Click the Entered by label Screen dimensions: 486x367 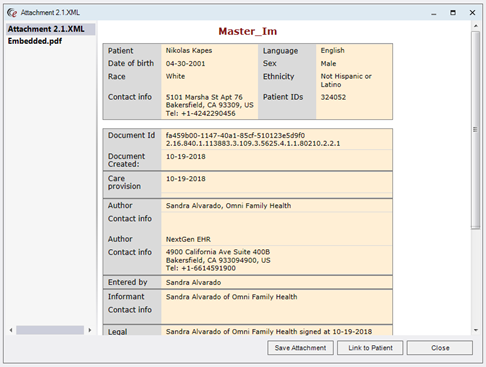pos(127,282)
